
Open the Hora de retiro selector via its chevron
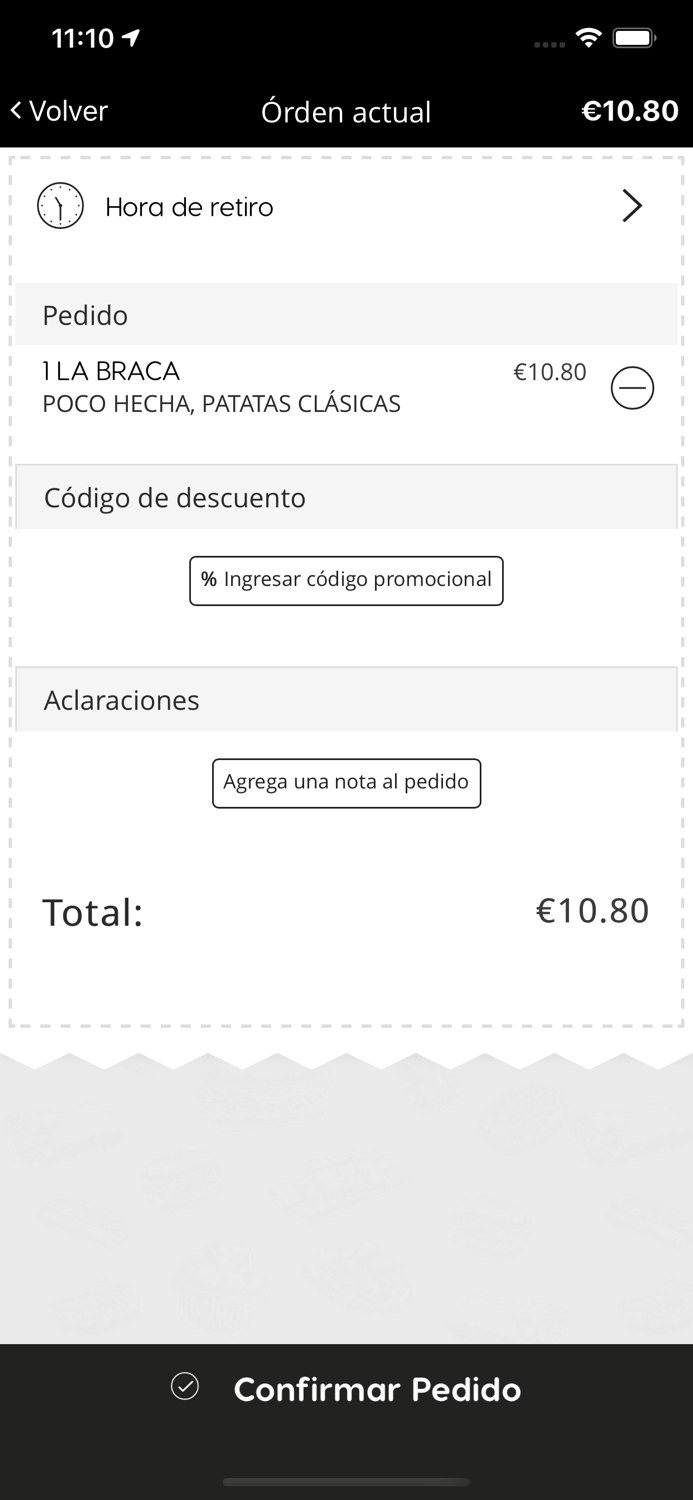632,206
